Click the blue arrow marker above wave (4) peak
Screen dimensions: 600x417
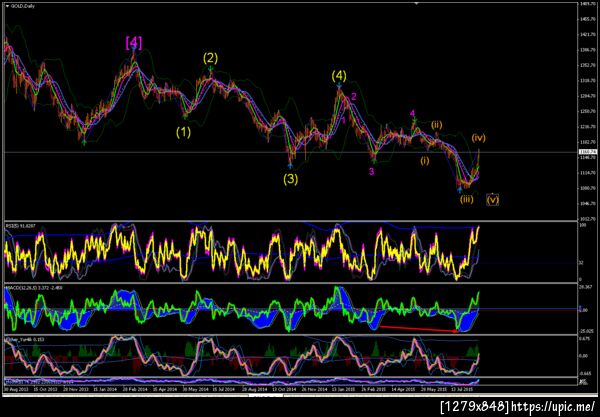[x=339, y=87]
